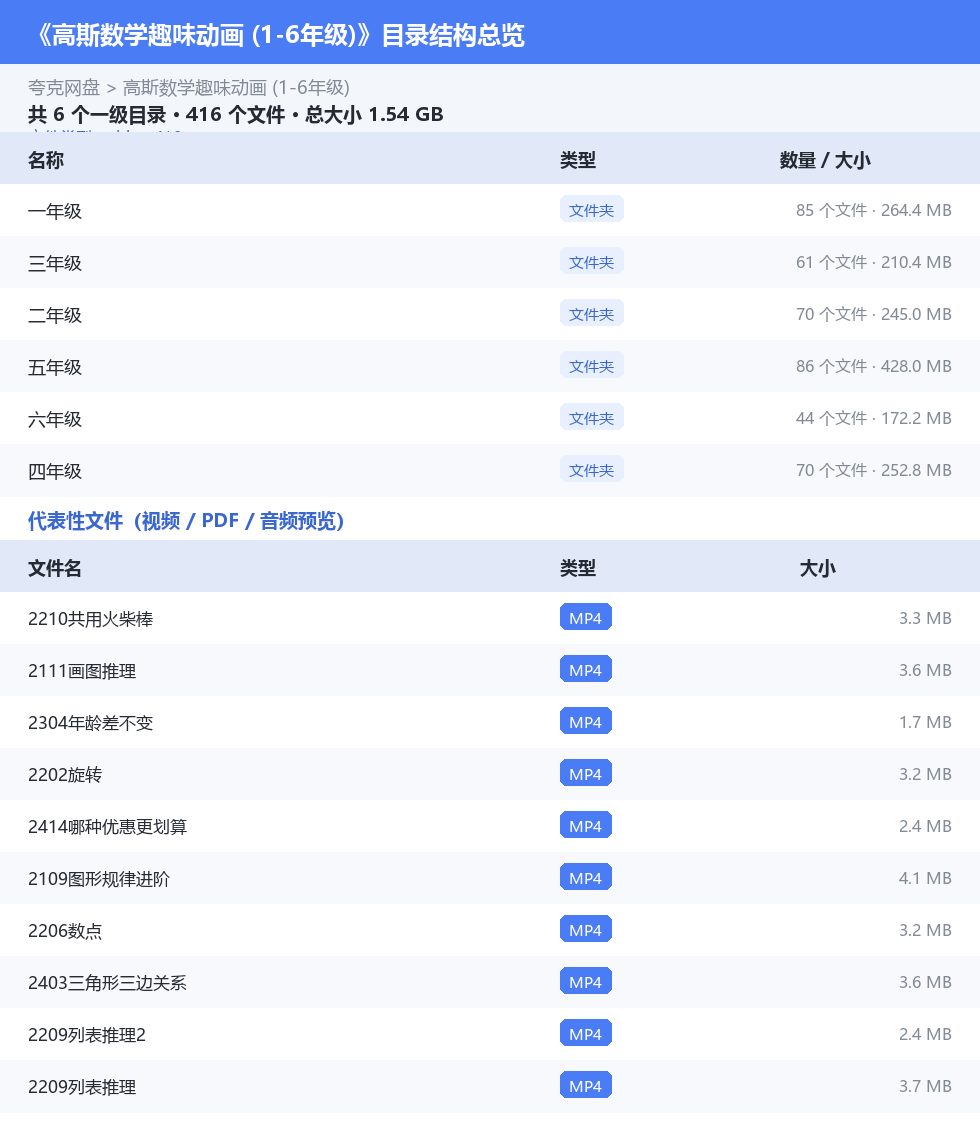Click MP4 badge for 2206数点

[x=586, y=930]
